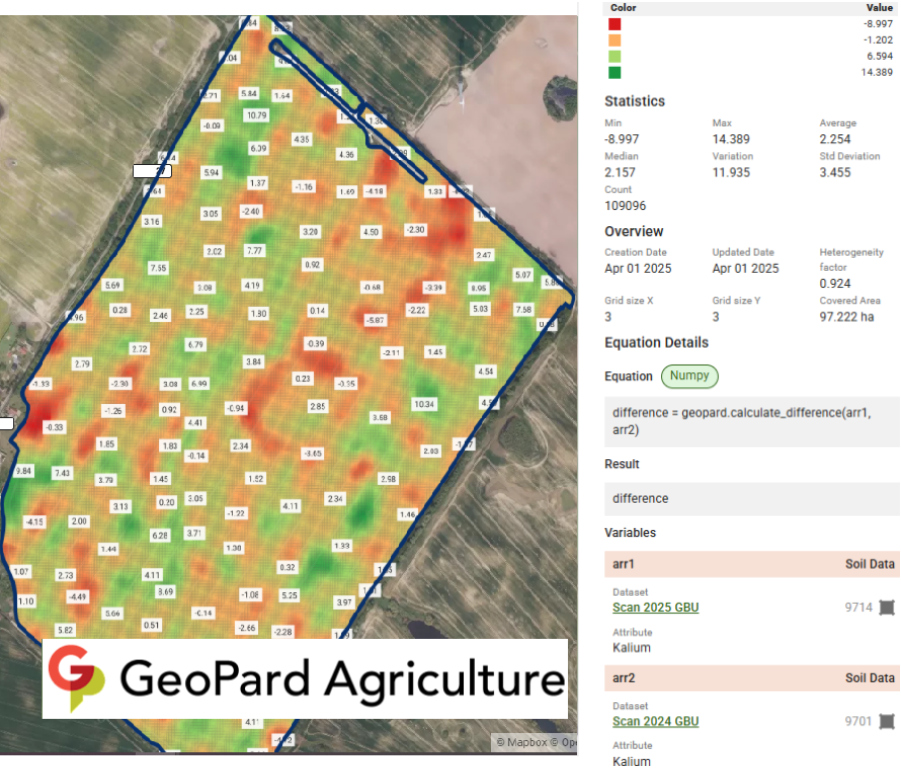Select the red legend color swatch
The height and width of the screenshot is (772, 901).
tap(616, 24)
